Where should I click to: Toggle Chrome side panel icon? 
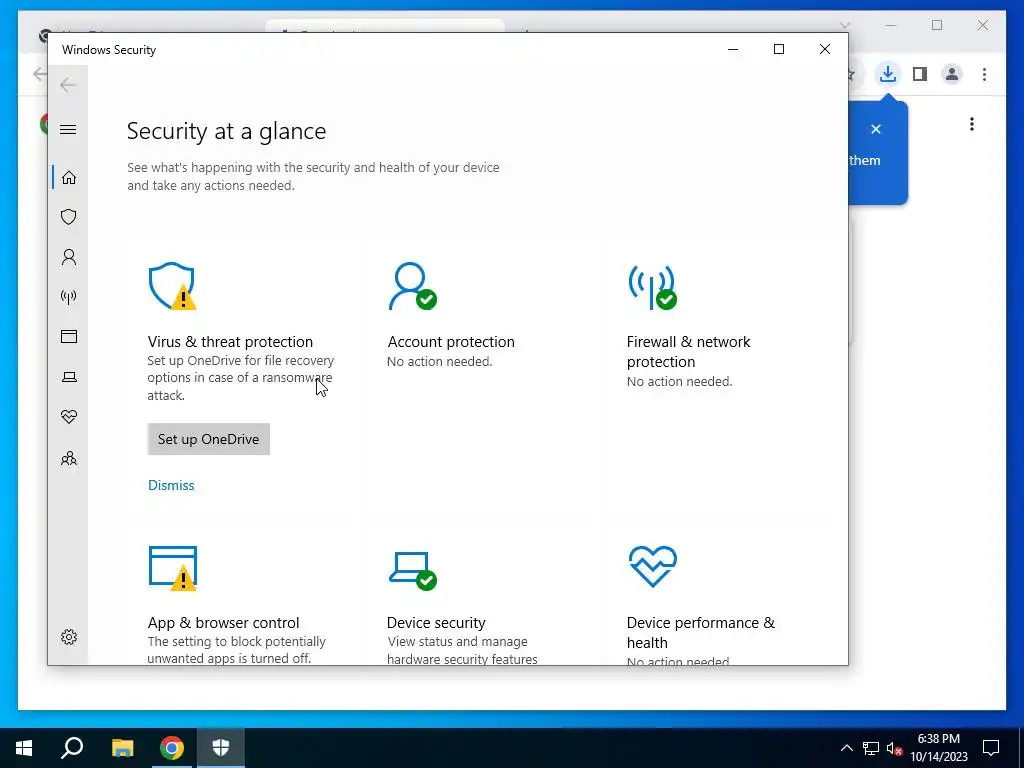[x=920, y=74]
